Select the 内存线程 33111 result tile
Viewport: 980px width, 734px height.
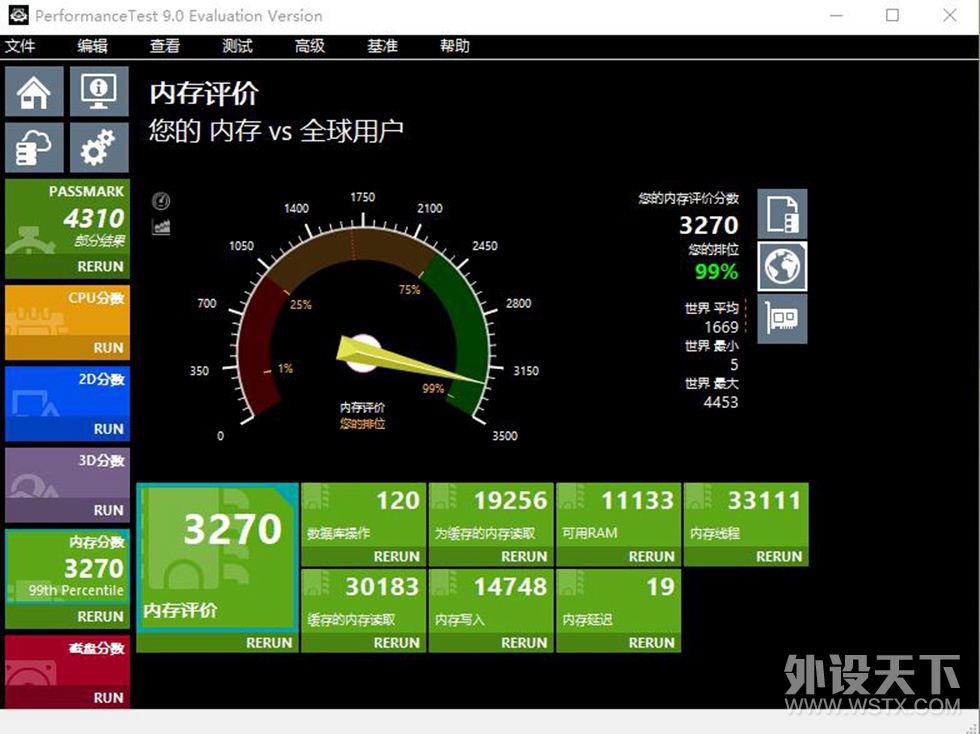coord(746,515)
